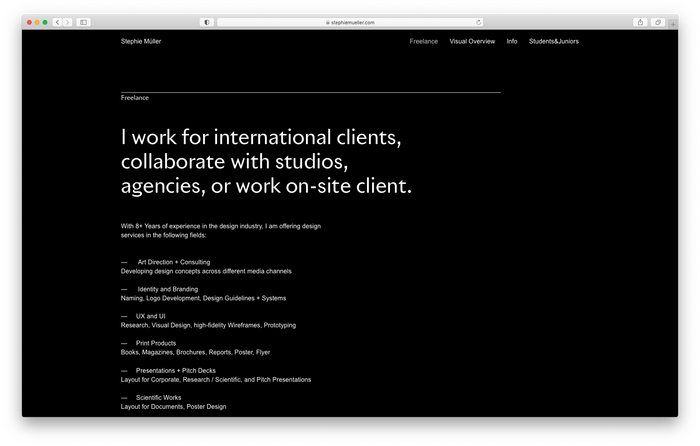Click the Freelance section label
The image size is (700, 446).
(x=134, y=98)
